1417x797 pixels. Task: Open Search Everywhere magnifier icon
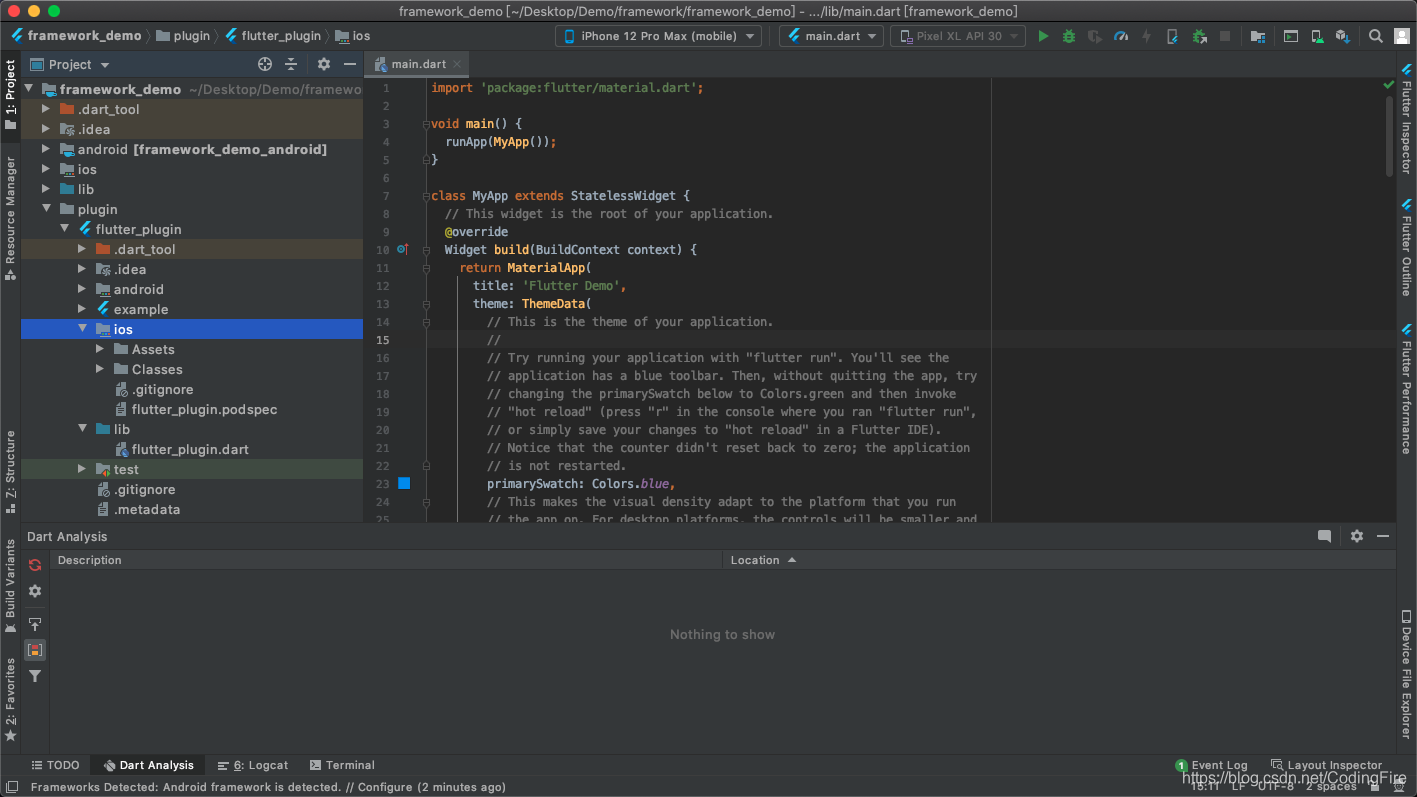coord(1376,36)
